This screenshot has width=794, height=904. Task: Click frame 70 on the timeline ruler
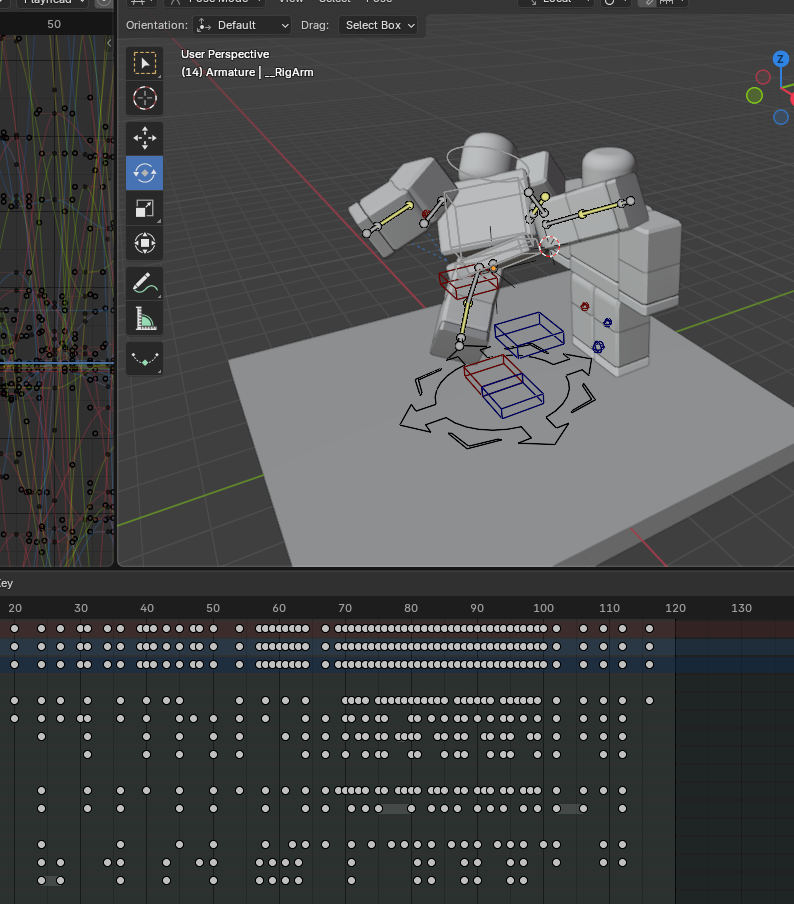point(345,608)
